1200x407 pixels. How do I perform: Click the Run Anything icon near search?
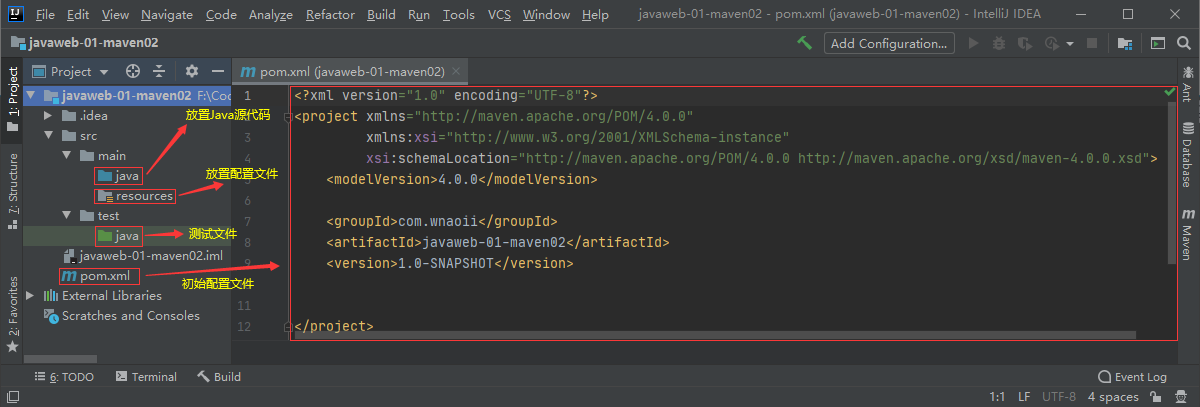[x=1157, y=43]
